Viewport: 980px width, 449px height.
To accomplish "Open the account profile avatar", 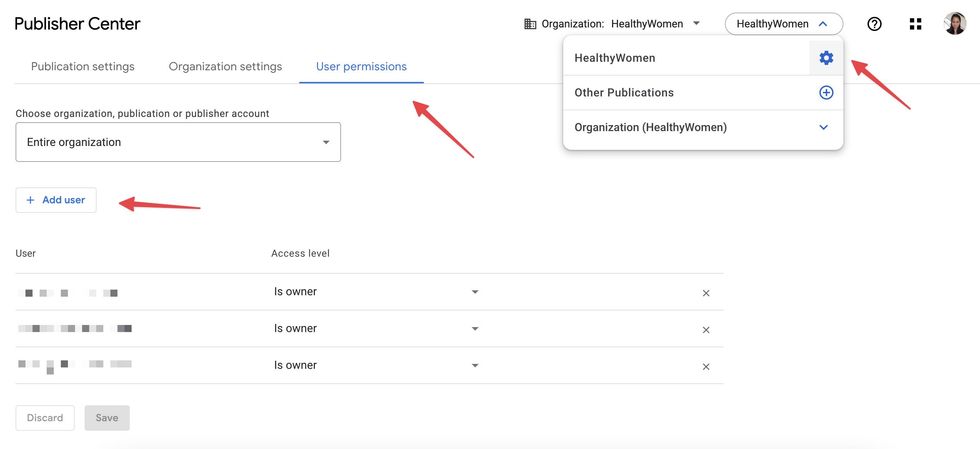I will [x=955, y=24].
